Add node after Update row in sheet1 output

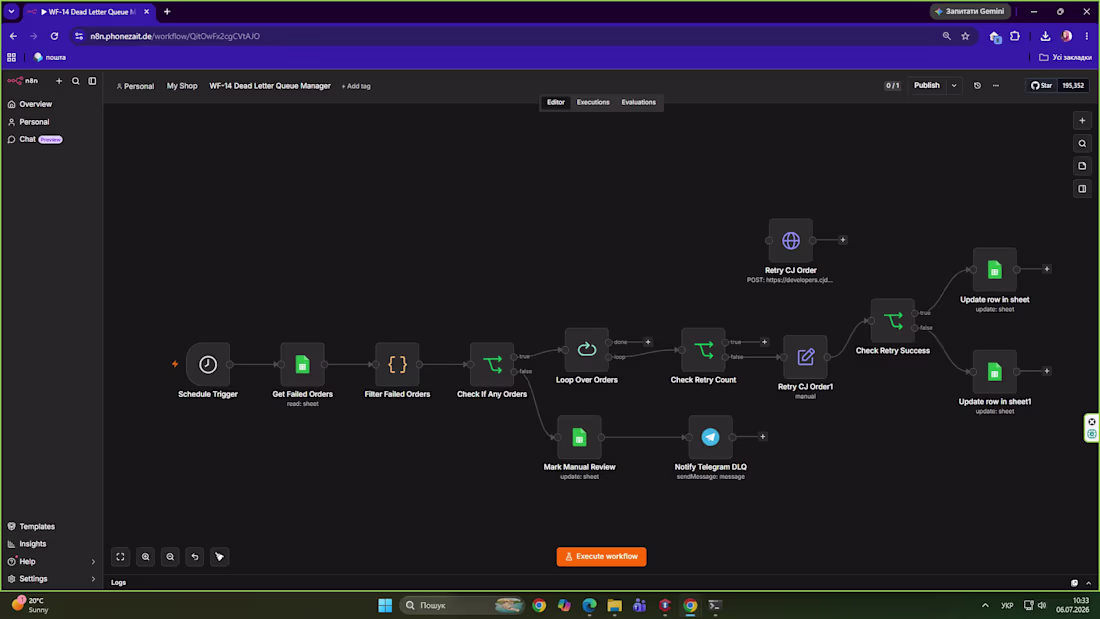[1047, 371]
